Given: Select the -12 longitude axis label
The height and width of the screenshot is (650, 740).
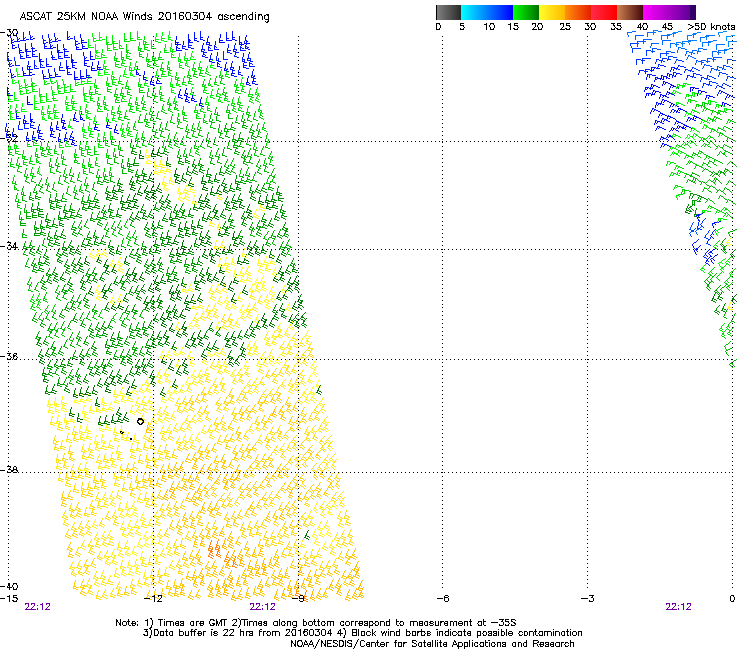Looking at the screenshot, I should (x=153, y=598).
